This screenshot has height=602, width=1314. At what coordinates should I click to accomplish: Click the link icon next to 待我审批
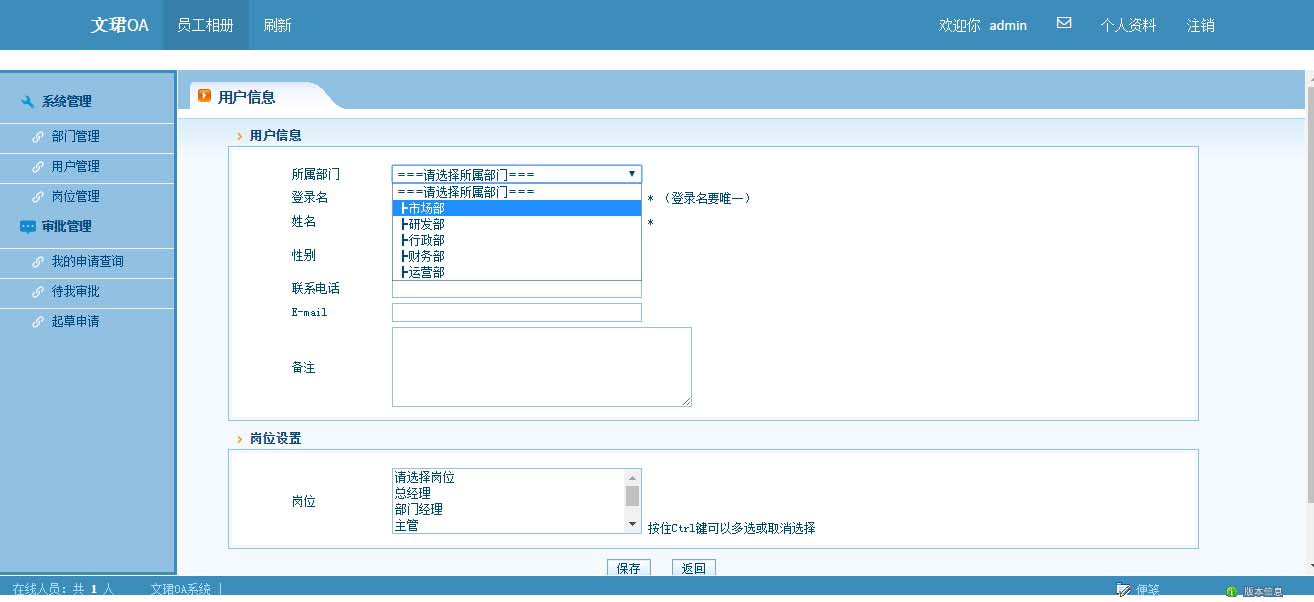tap(38, 292)
